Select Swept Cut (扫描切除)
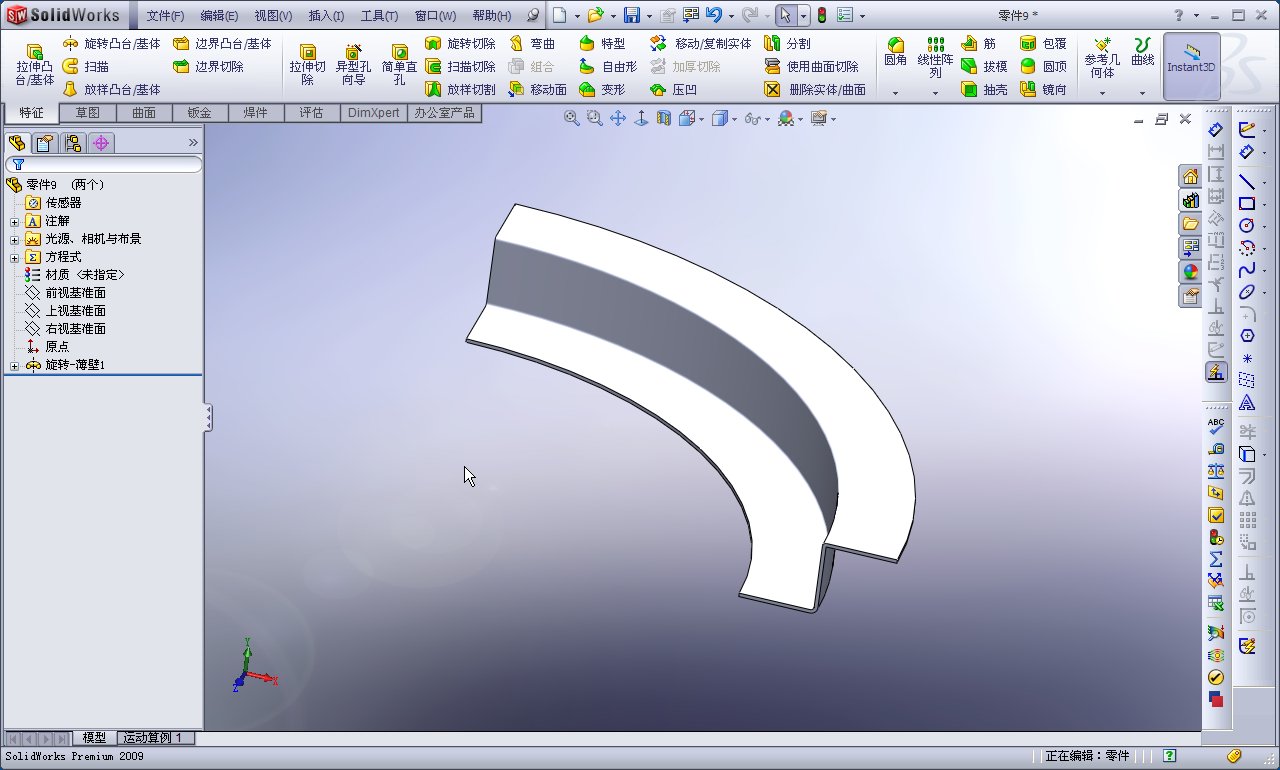The height and width of the screenshot is (770, 1280). pyautogui.click(x=460, y=66)
